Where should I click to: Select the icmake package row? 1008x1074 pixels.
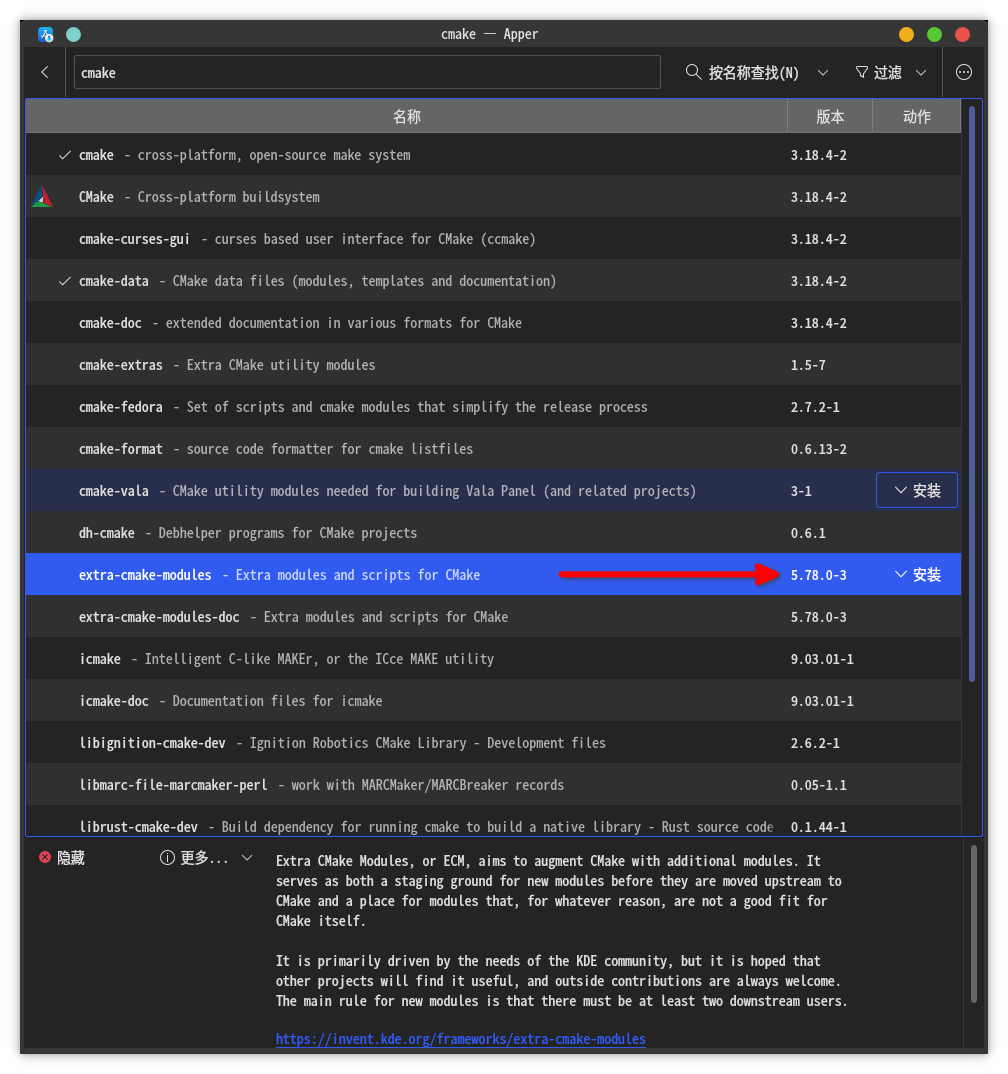coord(493,659)
